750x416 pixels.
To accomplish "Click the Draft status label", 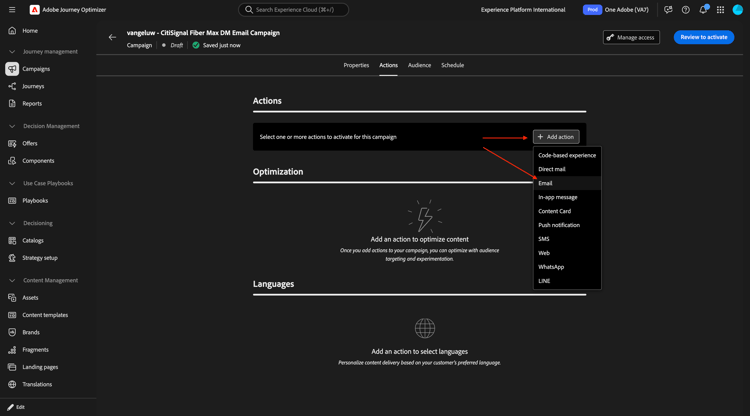I will tap(176, 45).
